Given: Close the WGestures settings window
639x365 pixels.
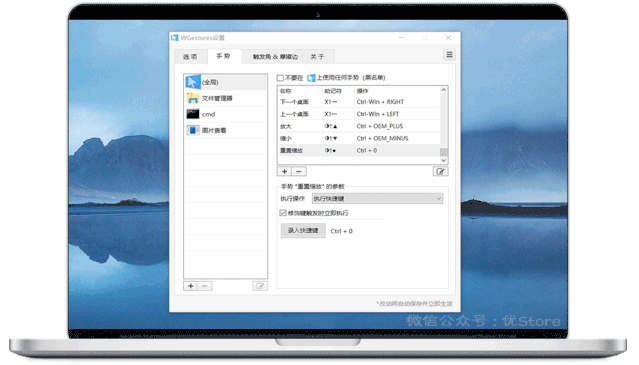Looking at the screenshot, I should tap(448, 37).
